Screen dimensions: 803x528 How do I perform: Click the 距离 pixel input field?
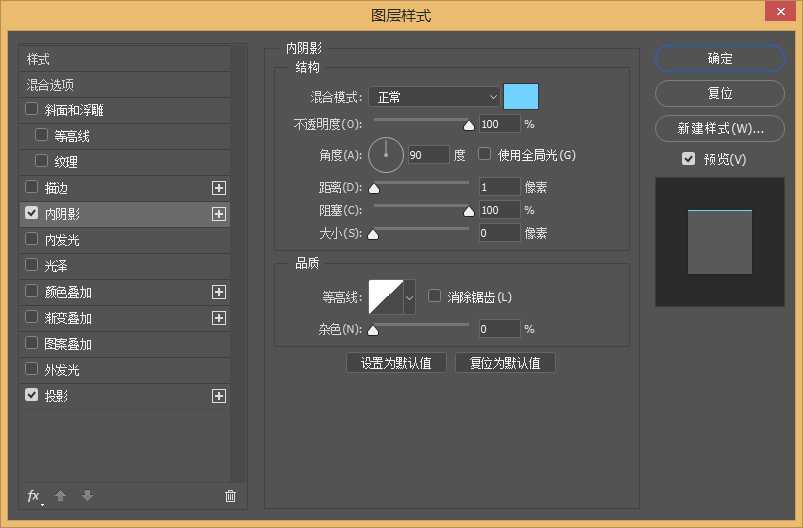499,187
